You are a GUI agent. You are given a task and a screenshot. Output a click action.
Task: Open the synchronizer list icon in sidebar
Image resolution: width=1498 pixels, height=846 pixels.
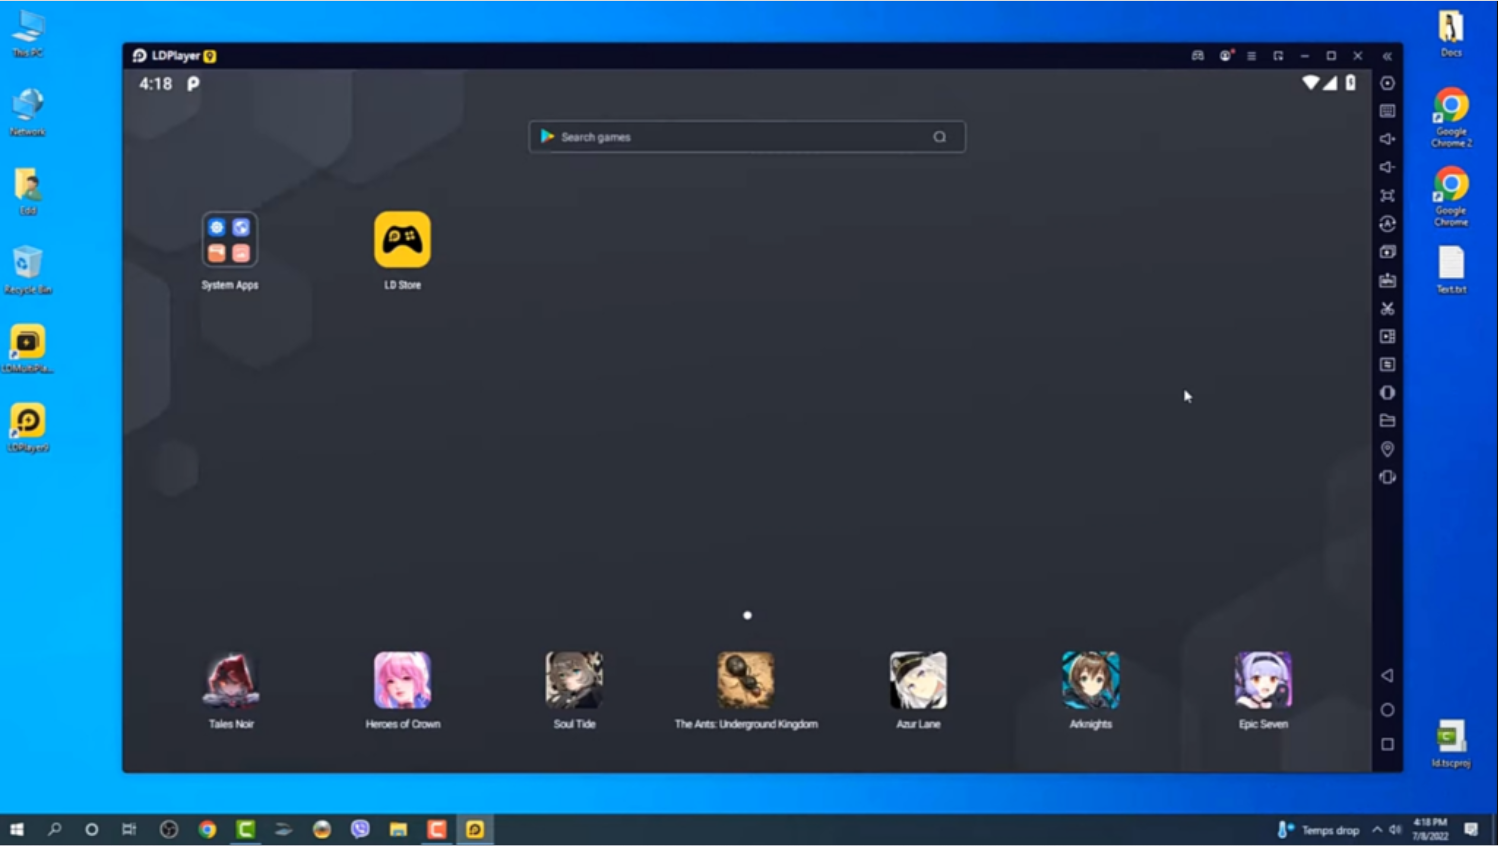pos(1387,364)
